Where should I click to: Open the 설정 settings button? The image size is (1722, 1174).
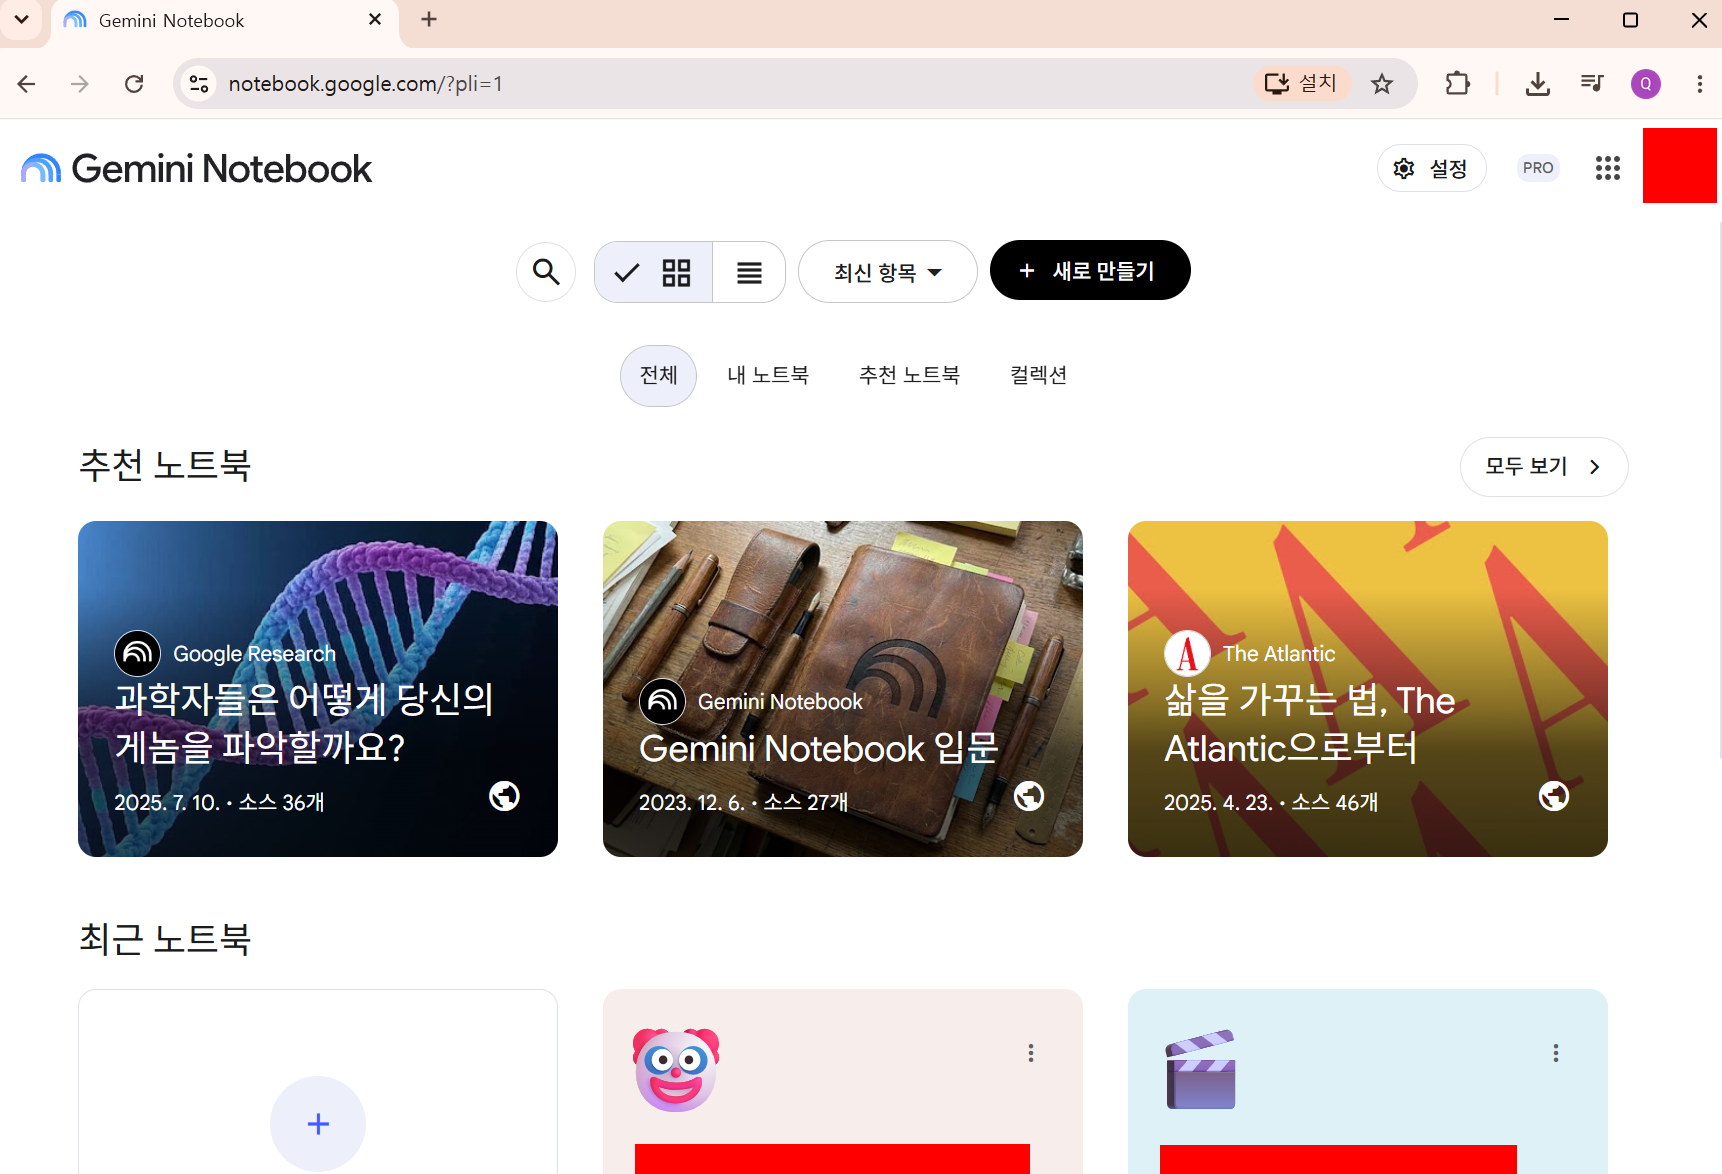(x=1431, y=168)
